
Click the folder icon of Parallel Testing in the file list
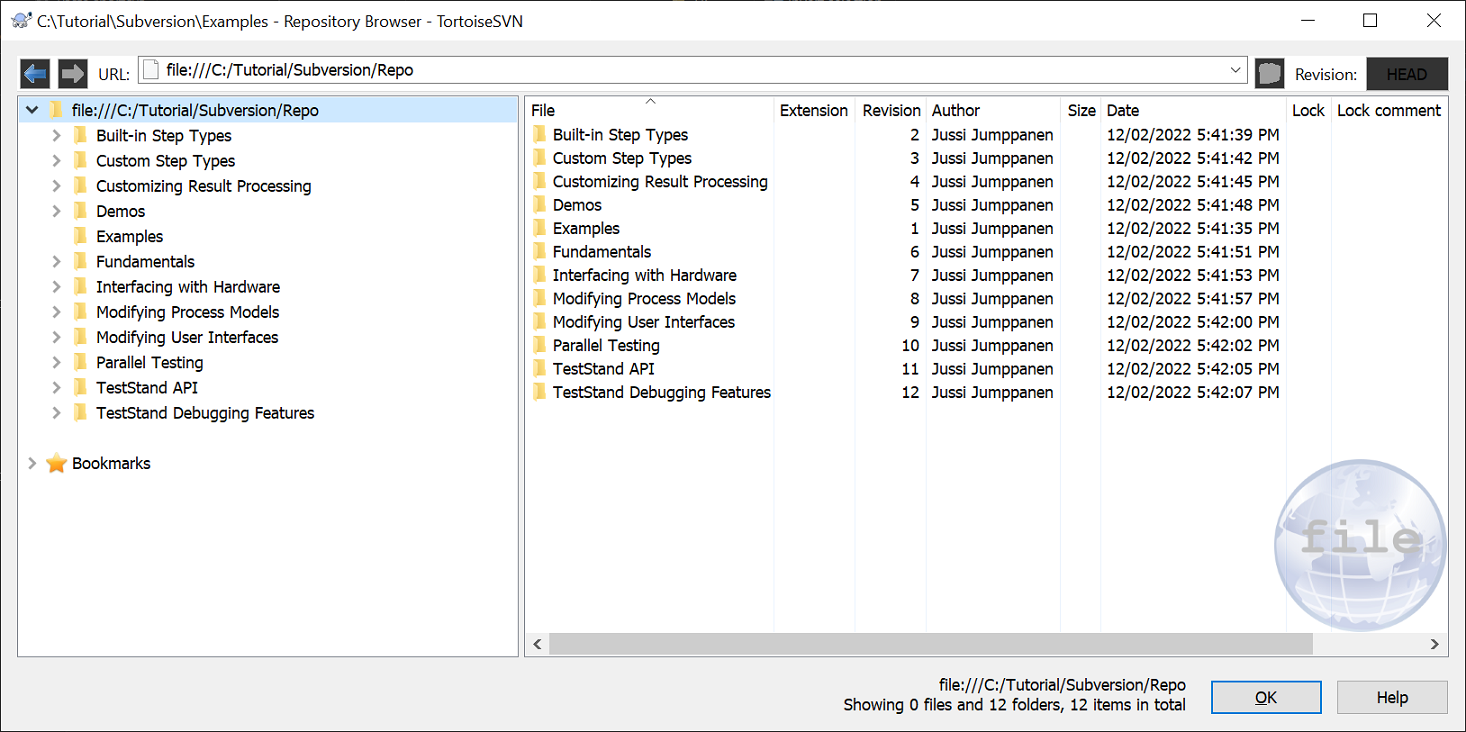(539, 345)
